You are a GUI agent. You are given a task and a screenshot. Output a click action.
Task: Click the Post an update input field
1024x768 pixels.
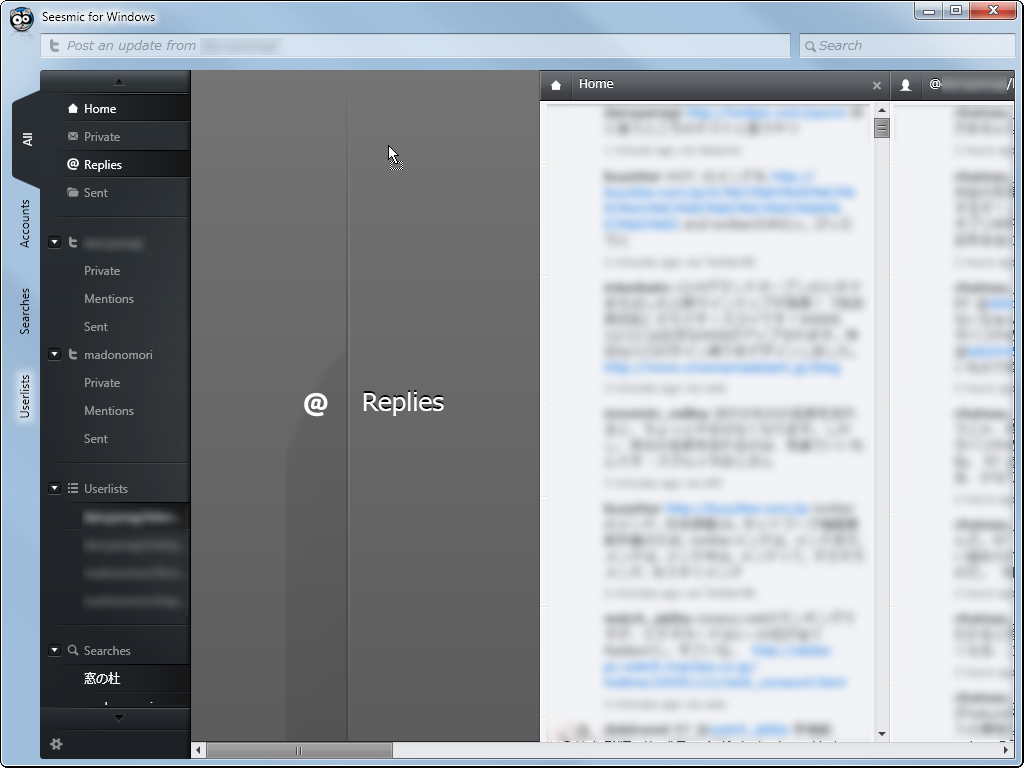(x=415, y=46)
